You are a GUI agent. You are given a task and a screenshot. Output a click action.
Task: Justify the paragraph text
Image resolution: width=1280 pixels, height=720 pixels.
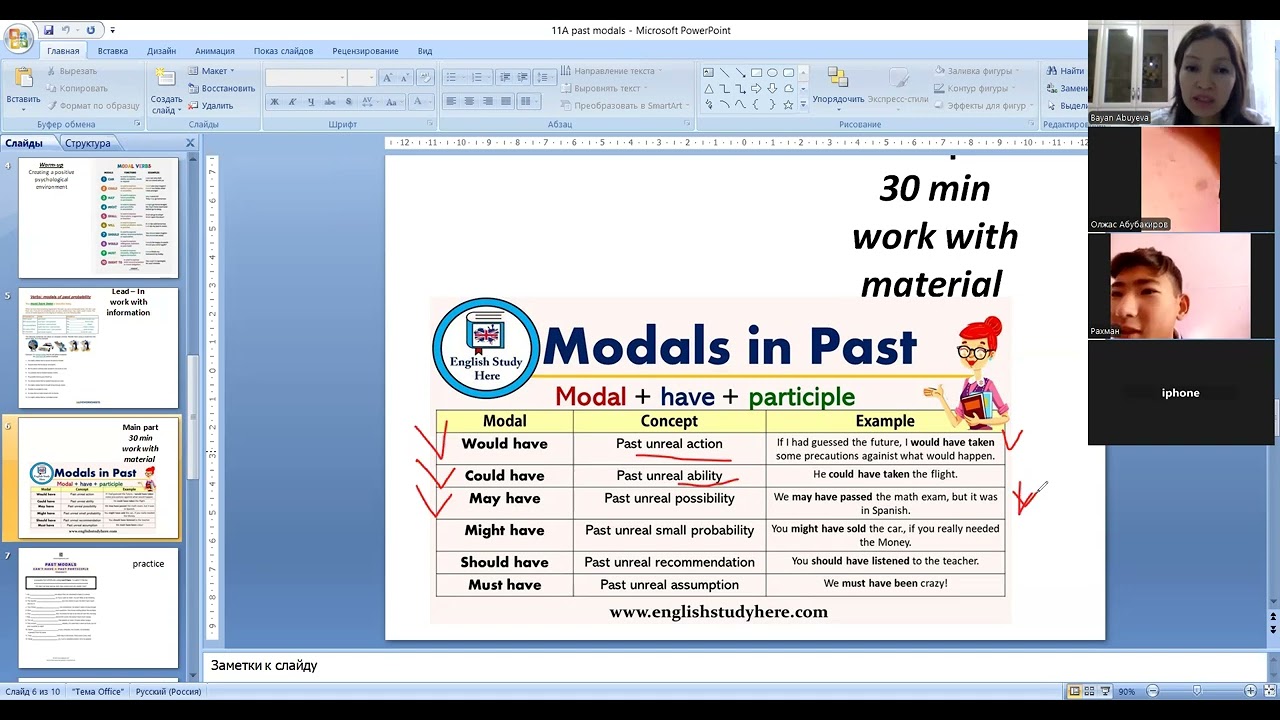(x=505, y=102)
